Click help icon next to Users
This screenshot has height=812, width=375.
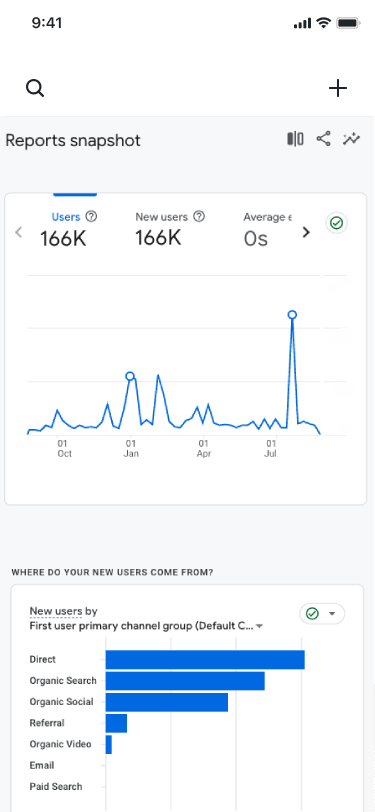[91, 216]
